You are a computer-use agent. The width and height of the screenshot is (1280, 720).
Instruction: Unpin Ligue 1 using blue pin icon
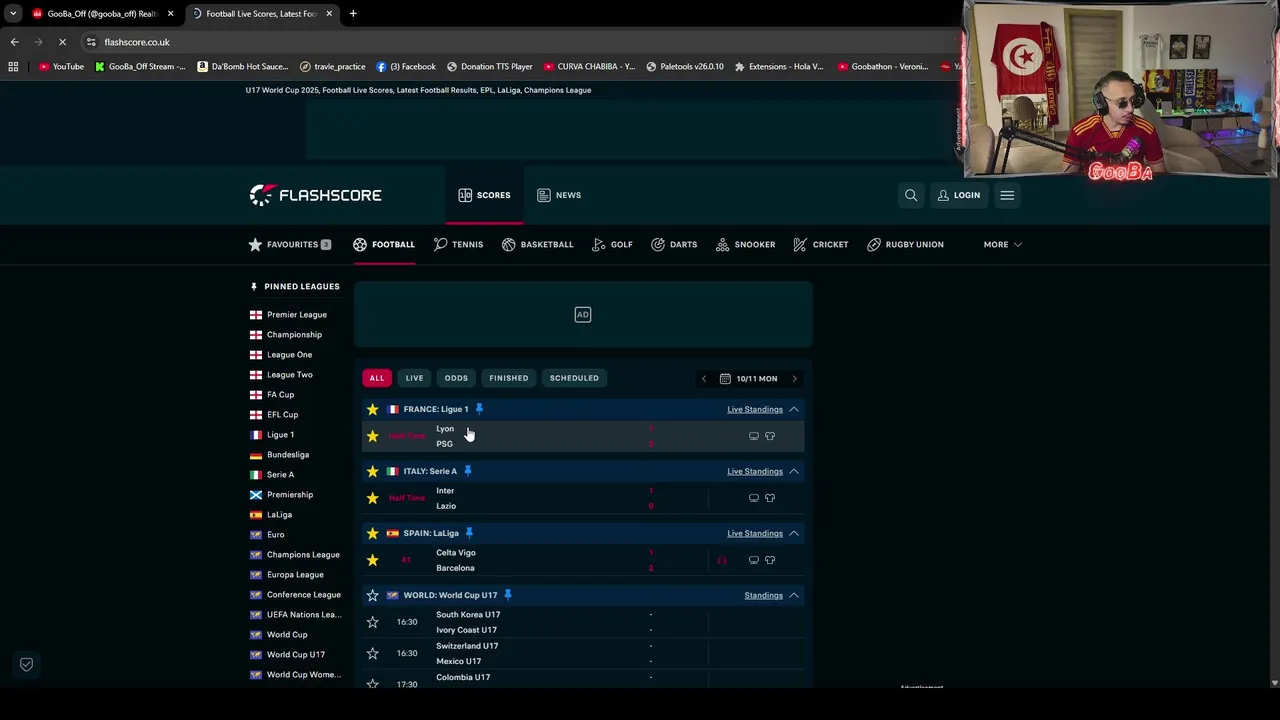click(479, 409)
